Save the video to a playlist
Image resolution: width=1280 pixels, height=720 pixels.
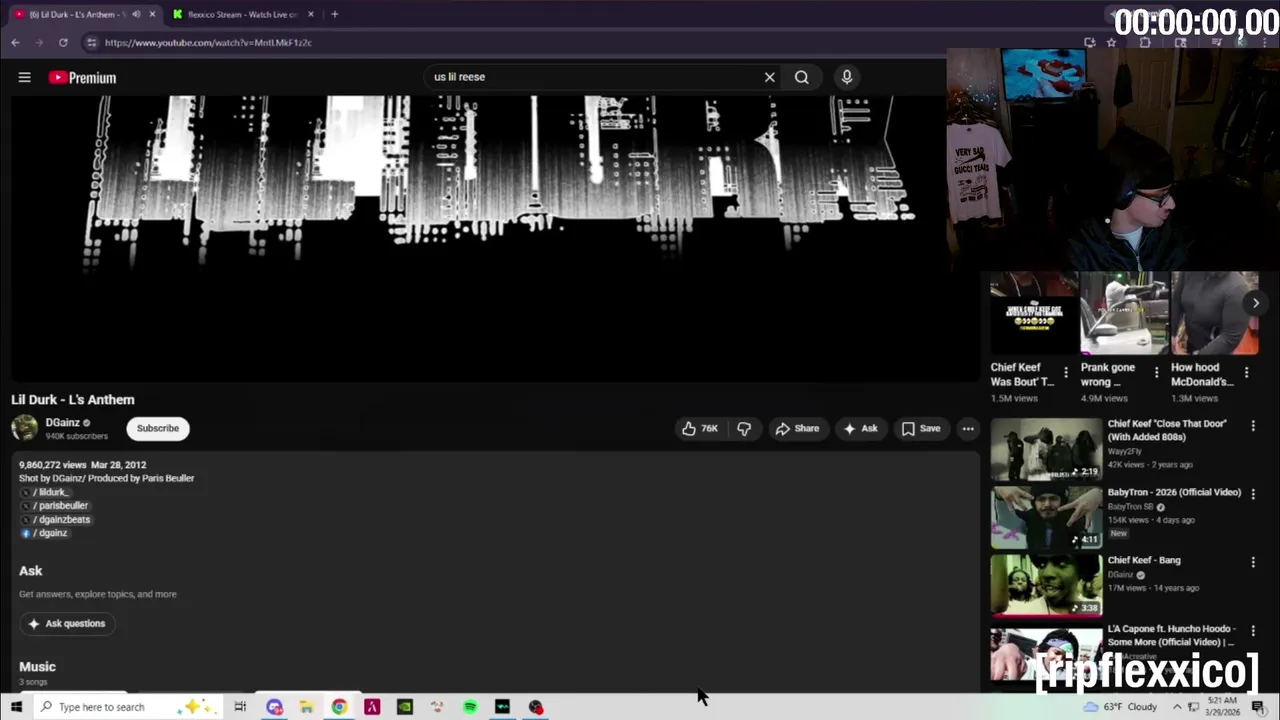(x=921, y=428)
